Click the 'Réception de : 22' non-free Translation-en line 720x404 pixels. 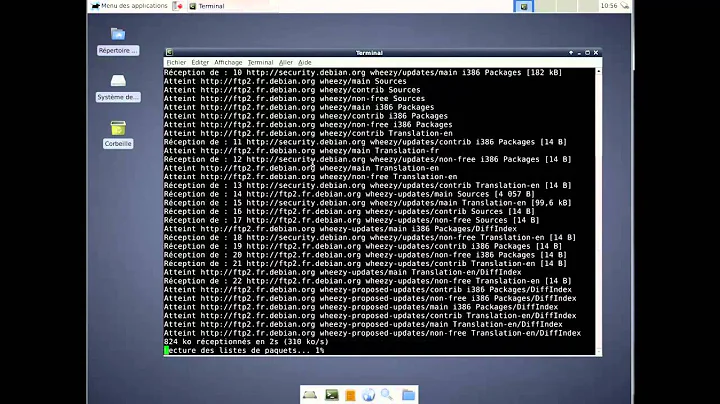(367, 281)
